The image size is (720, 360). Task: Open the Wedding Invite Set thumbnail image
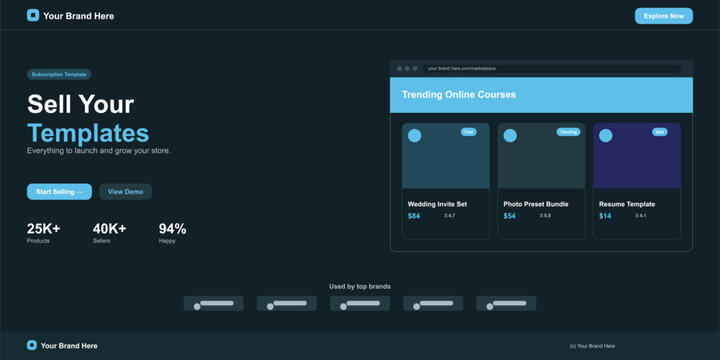[x=445, y=156]
